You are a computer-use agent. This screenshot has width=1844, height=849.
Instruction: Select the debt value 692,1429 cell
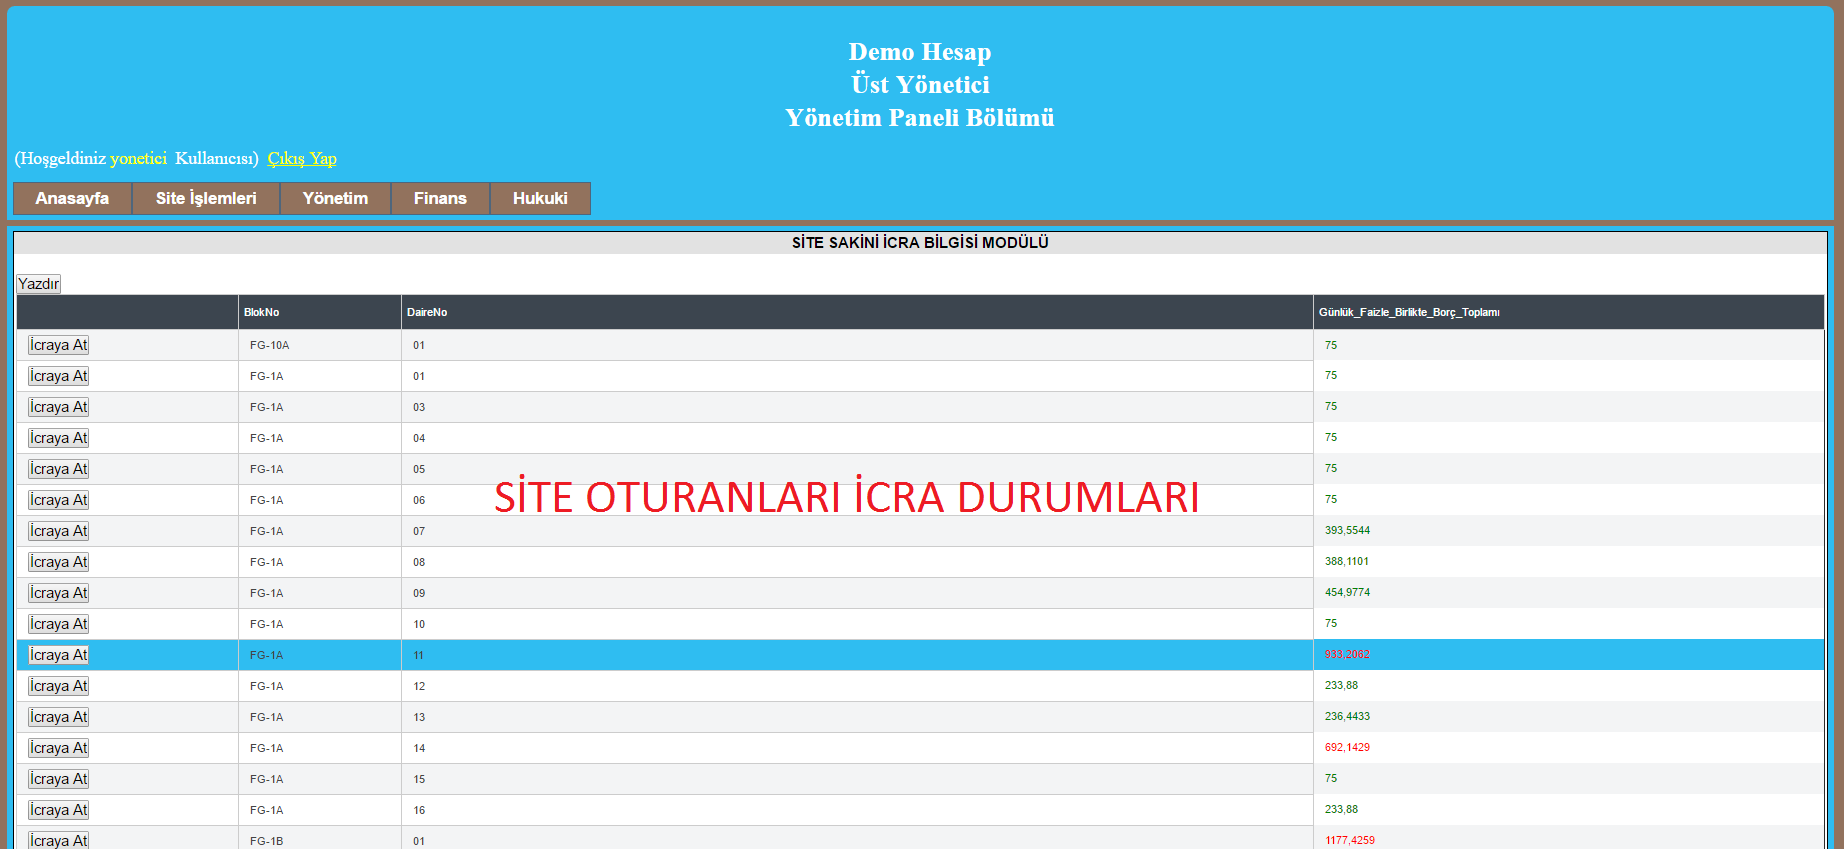tap(1347, 747)
